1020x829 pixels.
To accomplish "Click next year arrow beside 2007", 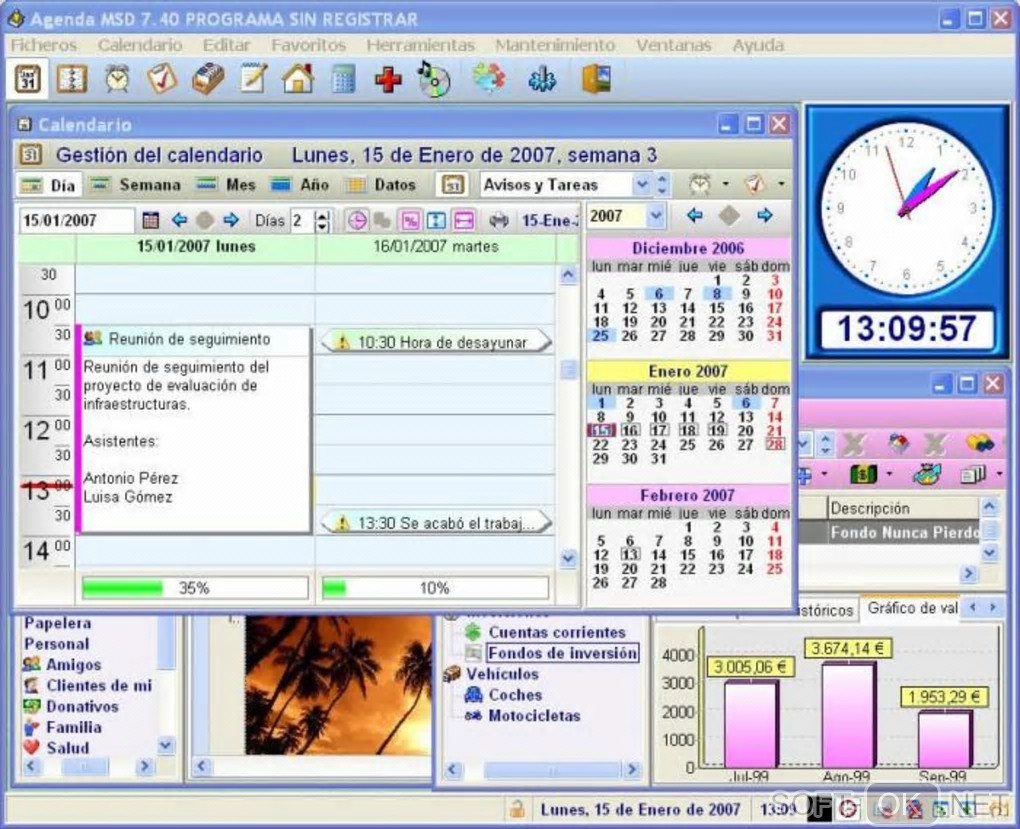I will coord(764,215).
